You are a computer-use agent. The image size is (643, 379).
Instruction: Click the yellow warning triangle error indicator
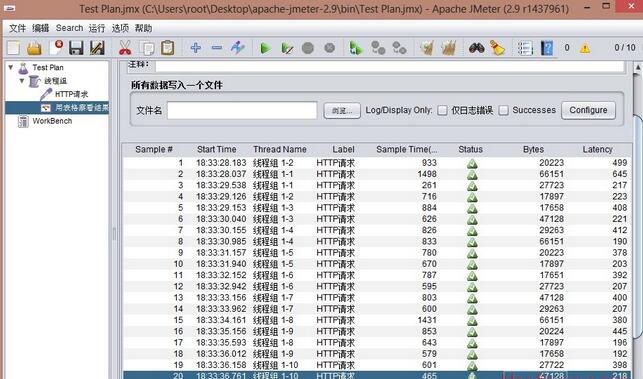tap(585, 48)
